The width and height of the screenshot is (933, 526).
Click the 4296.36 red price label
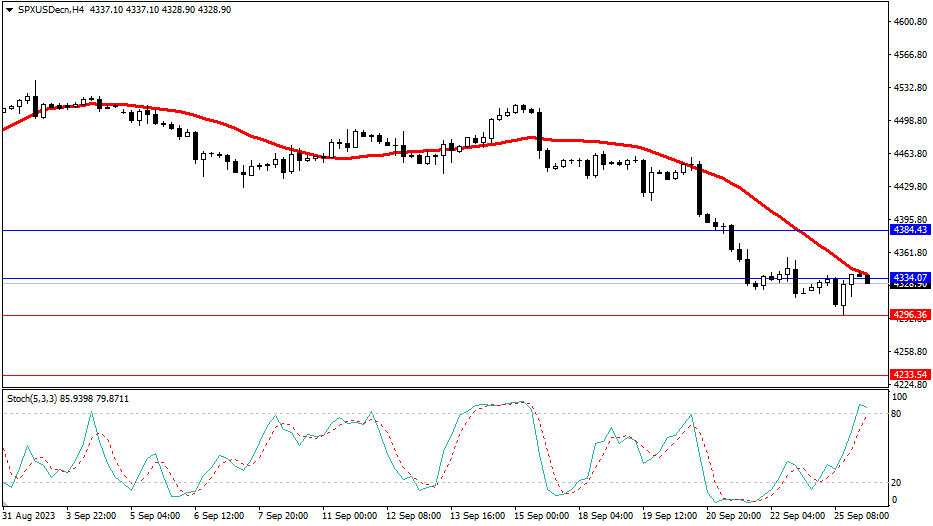[909, 314]
